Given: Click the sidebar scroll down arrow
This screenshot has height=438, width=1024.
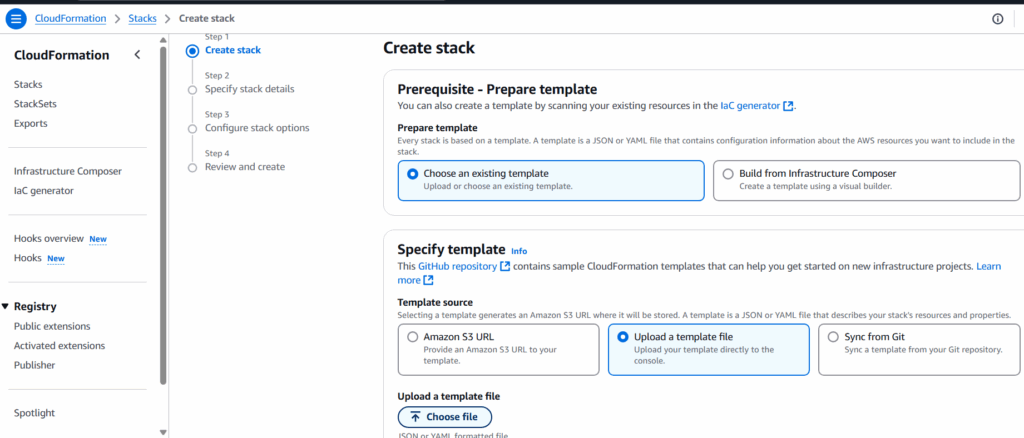Looking at the screenshot, I should (x=163, y=431).
